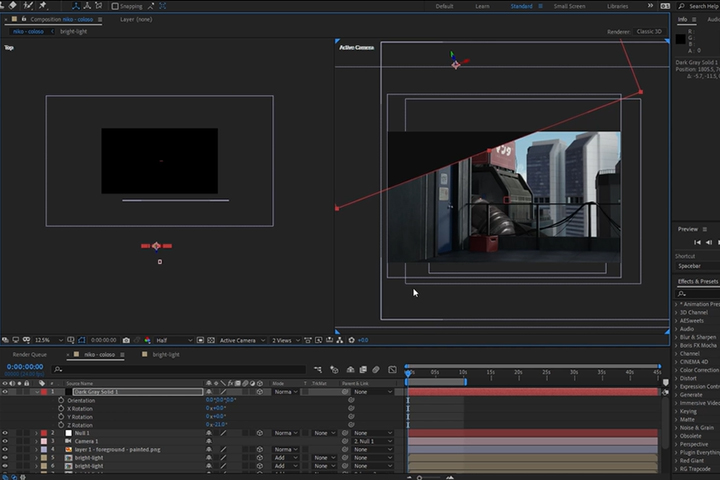This screenshot has height=480, width=720.
Task: Switch to the Default workspace
Action: 444,6
